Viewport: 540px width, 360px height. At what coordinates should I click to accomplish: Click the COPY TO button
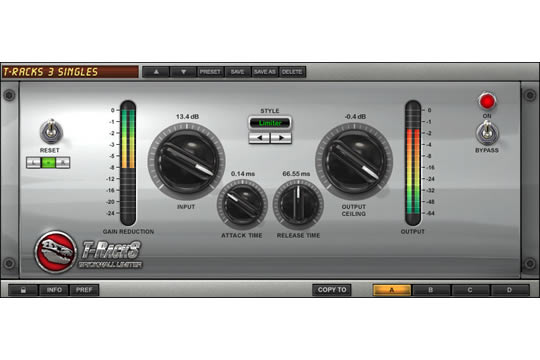[x=332, y=290]
